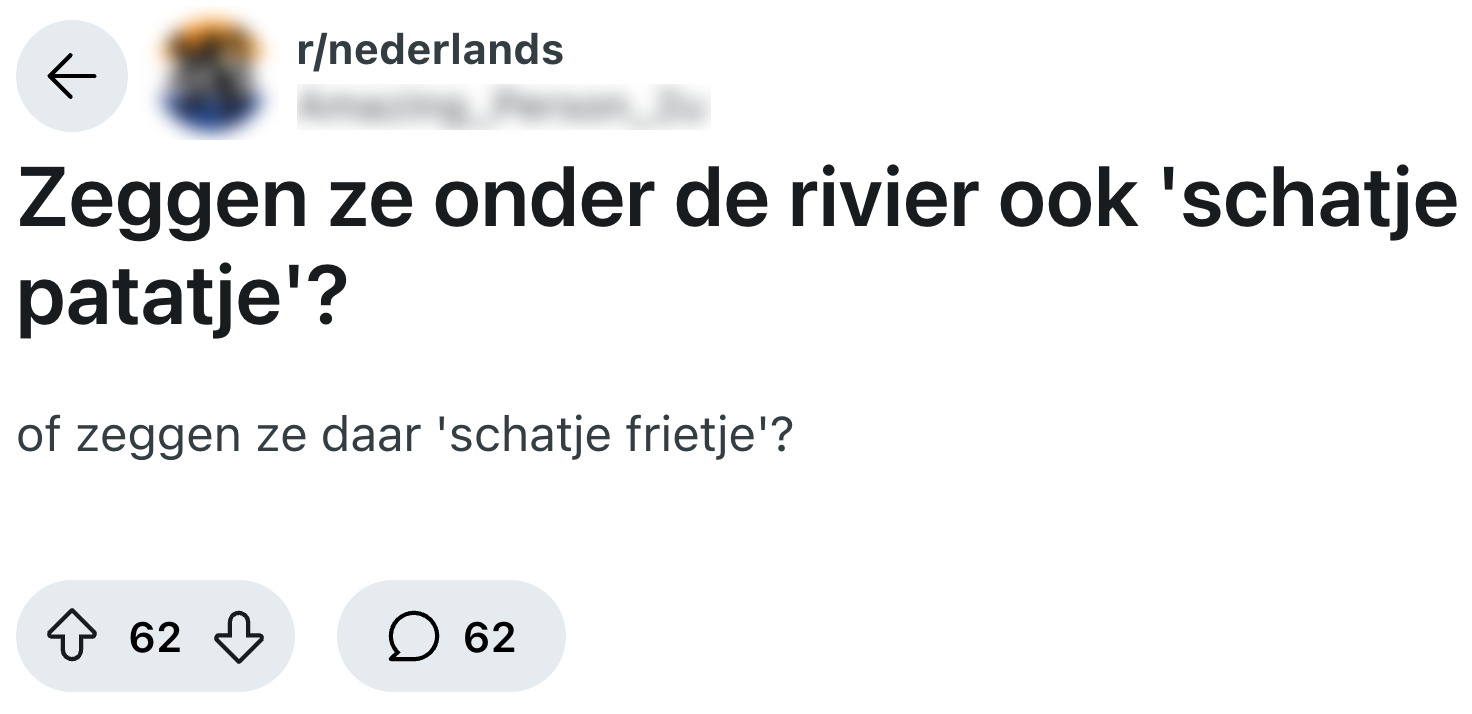Open the r/nederlands community avatar
The image size is (1472, 714).
click(x=213, y=77)
